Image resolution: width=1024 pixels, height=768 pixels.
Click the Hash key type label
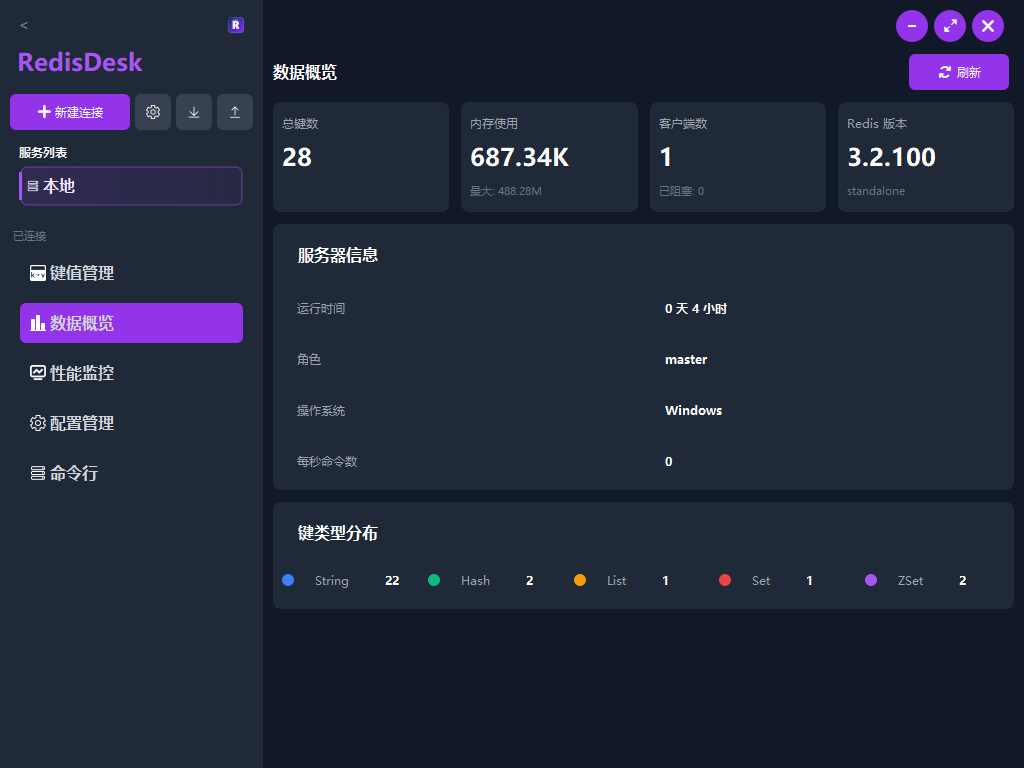pos(475,581)
